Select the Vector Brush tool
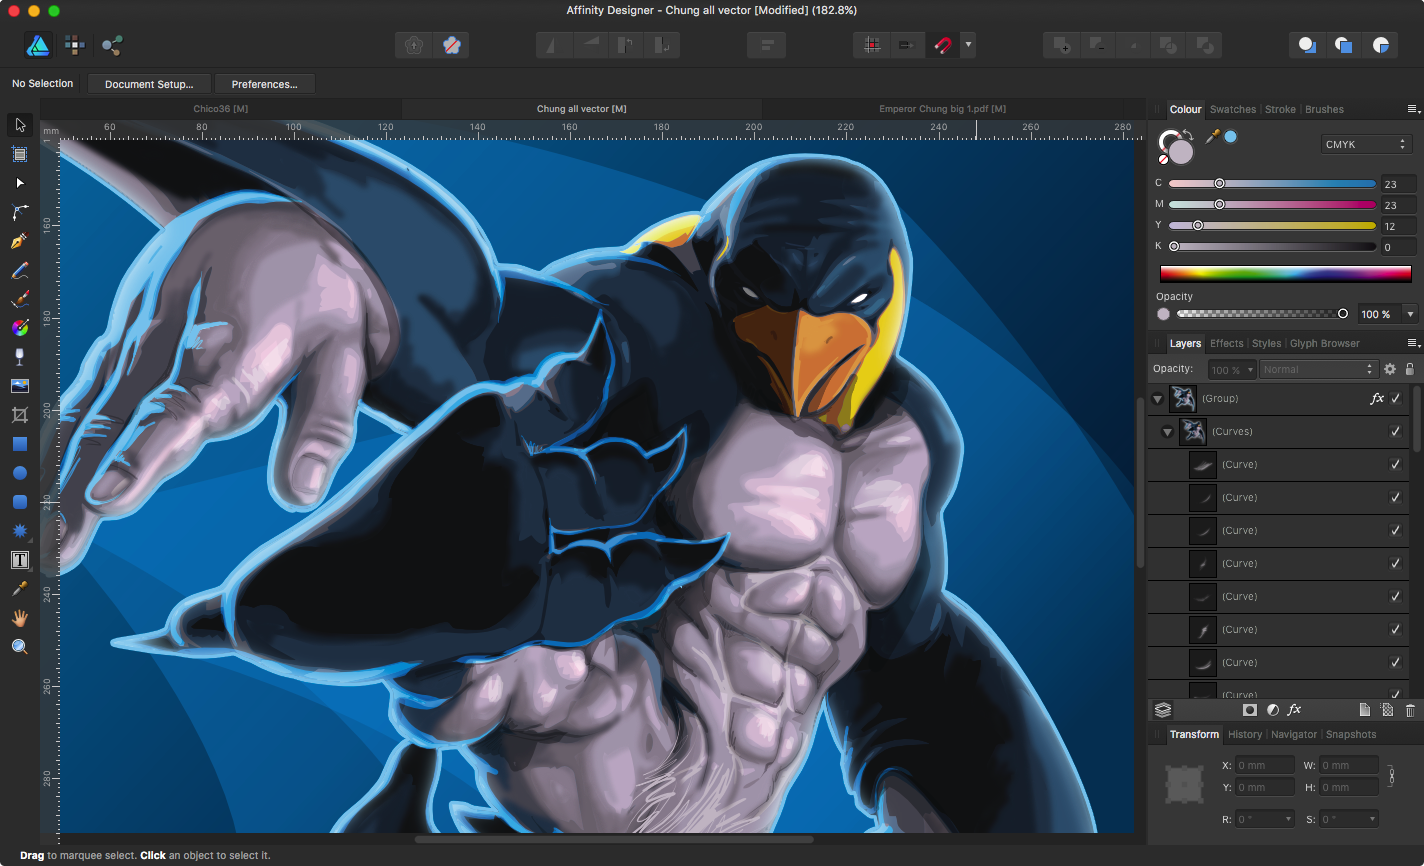The height and width of the screenshot is (866, 1424). coord(19,299)
